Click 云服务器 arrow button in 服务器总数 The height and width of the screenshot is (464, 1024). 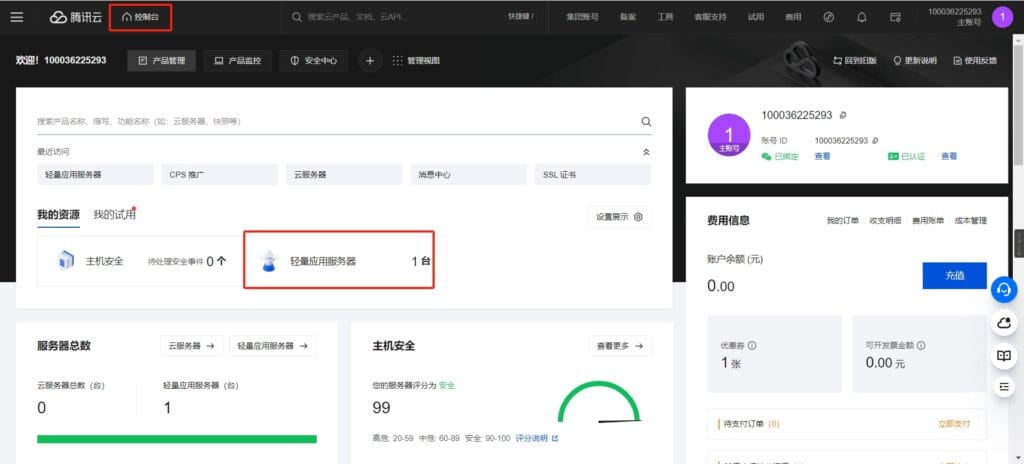point(192,346)
